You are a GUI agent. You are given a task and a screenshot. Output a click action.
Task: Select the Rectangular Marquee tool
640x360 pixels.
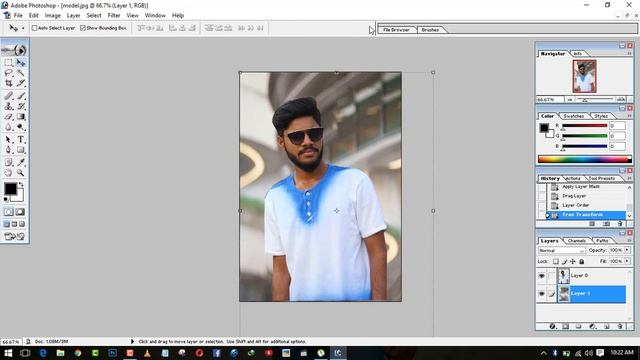[x=9, y=63]
